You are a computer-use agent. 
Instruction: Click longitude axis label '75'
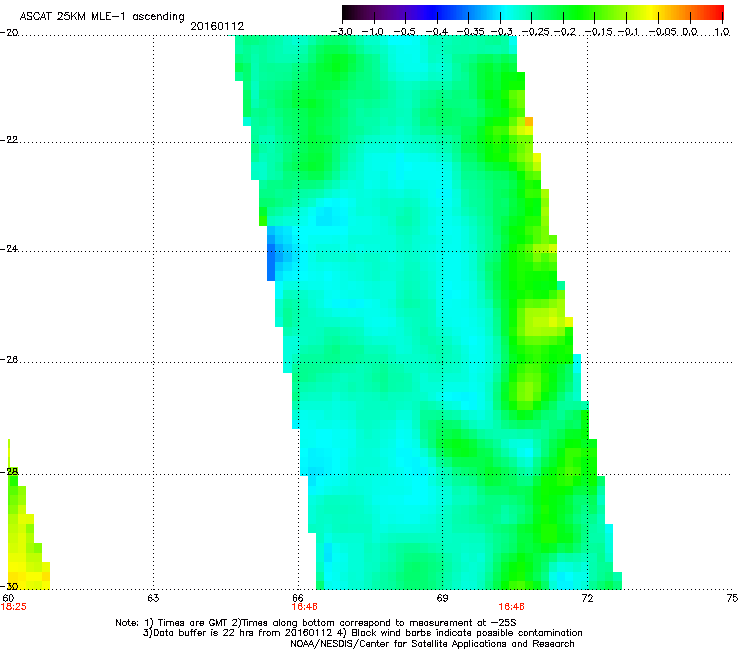tap(732, 598)
